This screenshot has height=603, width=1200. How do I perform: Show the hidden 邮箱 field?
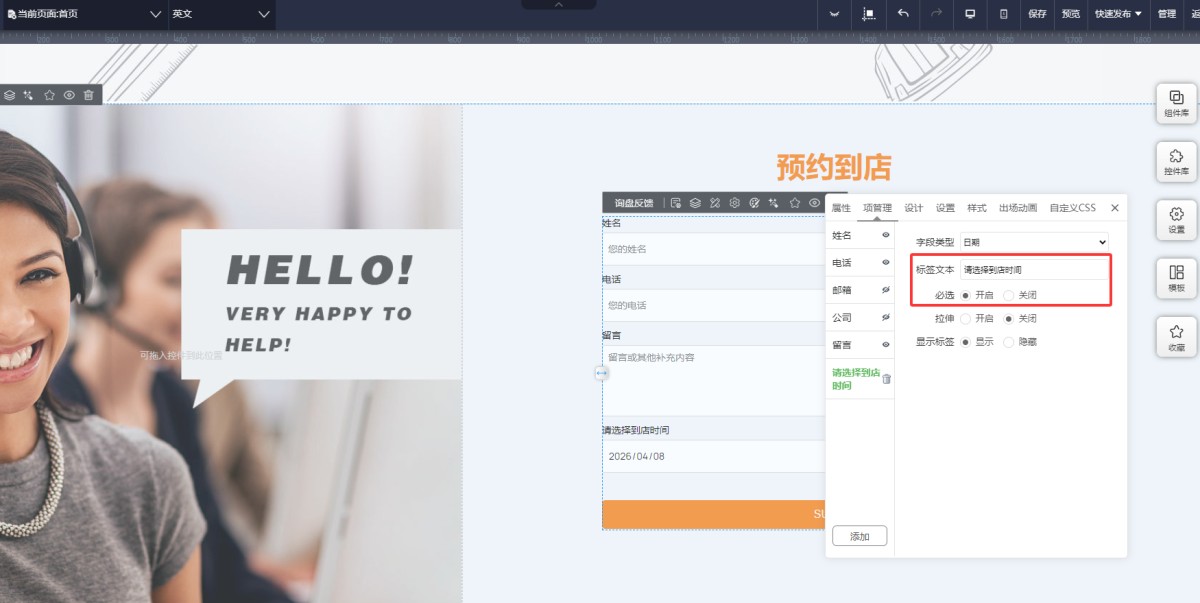[x=886, y=290]
